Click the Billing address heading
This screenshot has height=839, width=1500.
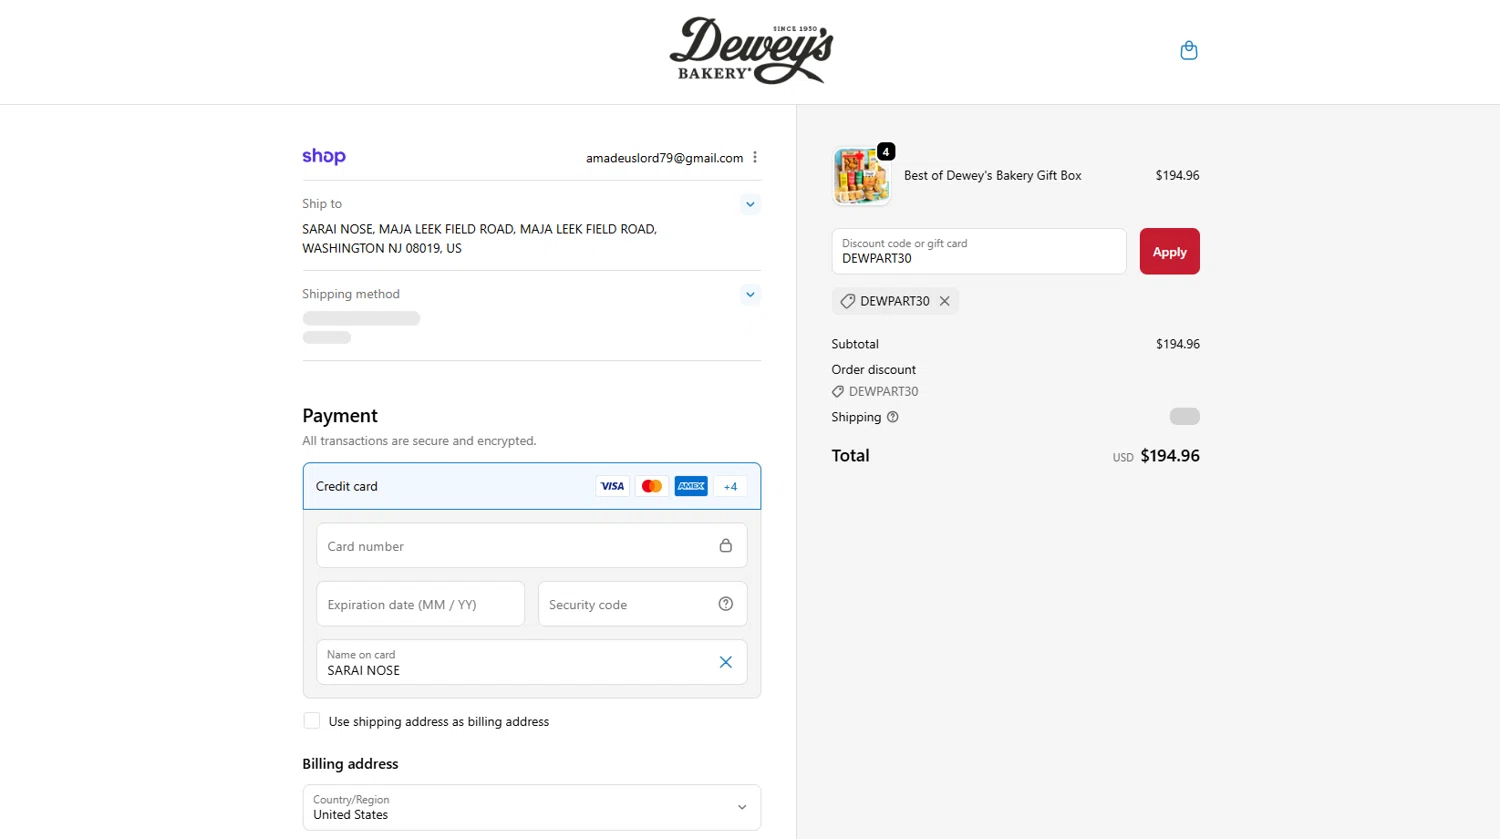pyautogui.click(x=350, y=763)
